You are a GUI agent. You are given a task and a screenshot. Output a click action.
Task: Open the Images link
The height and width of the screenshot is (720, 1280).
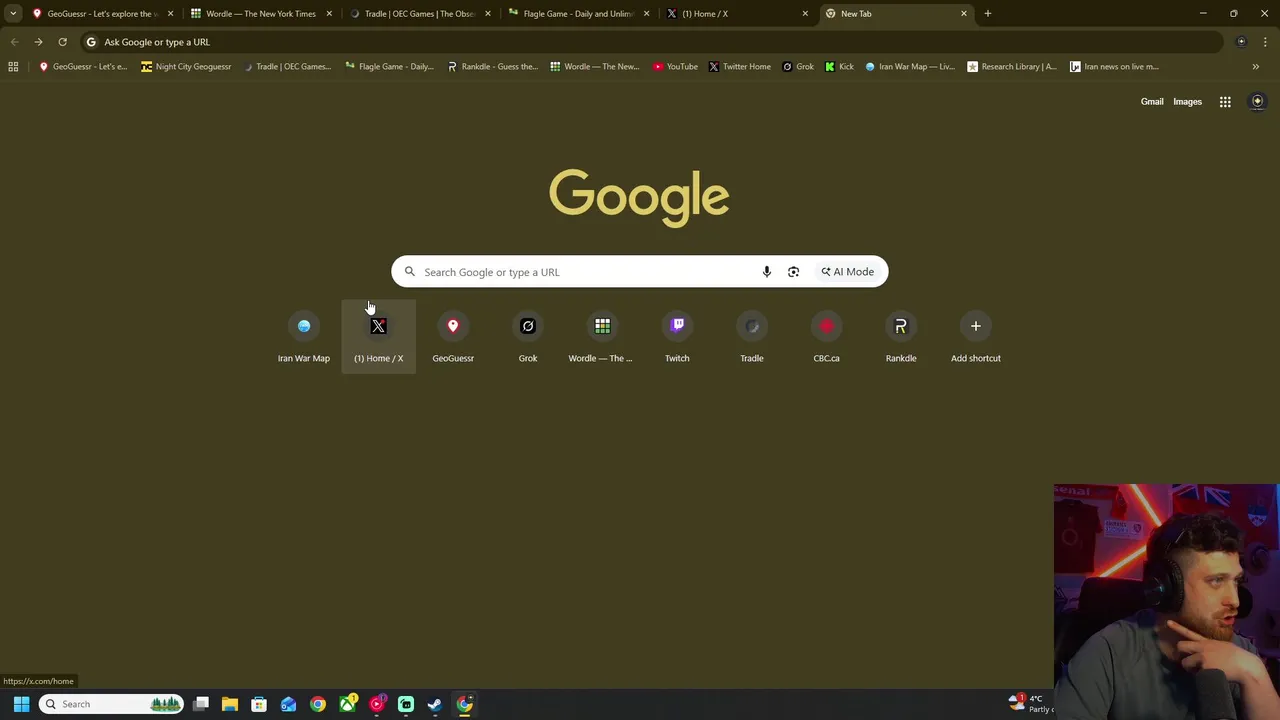[1187, 101]
